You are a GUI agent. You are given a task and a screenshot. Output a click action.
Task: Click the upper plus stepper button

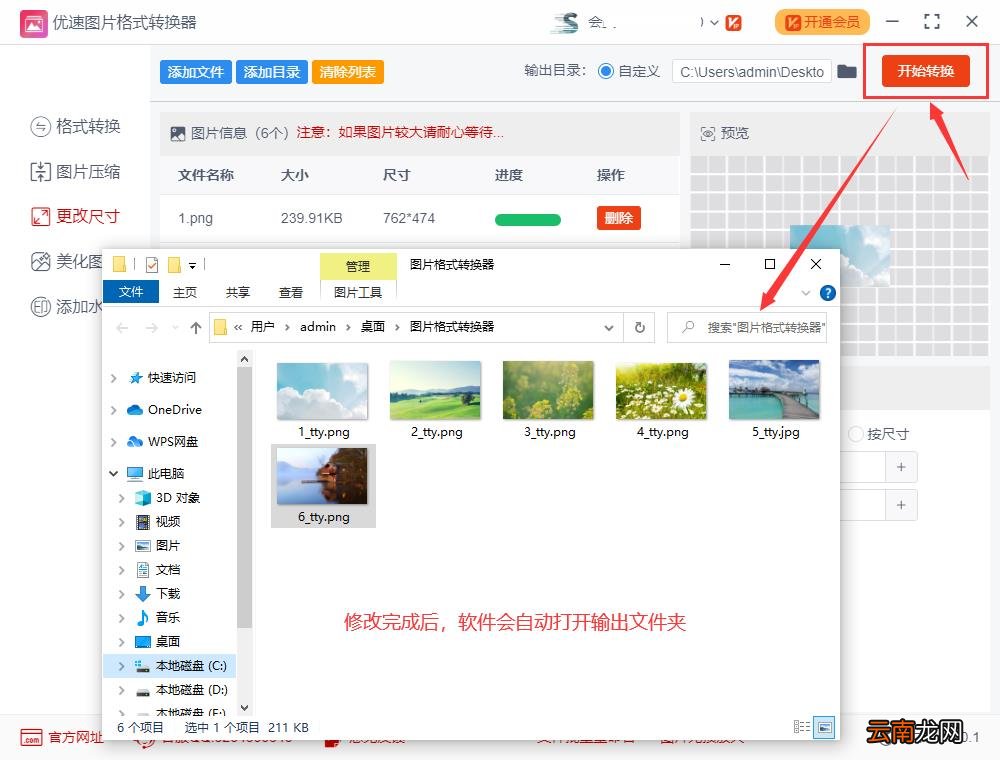coord(901,467)
